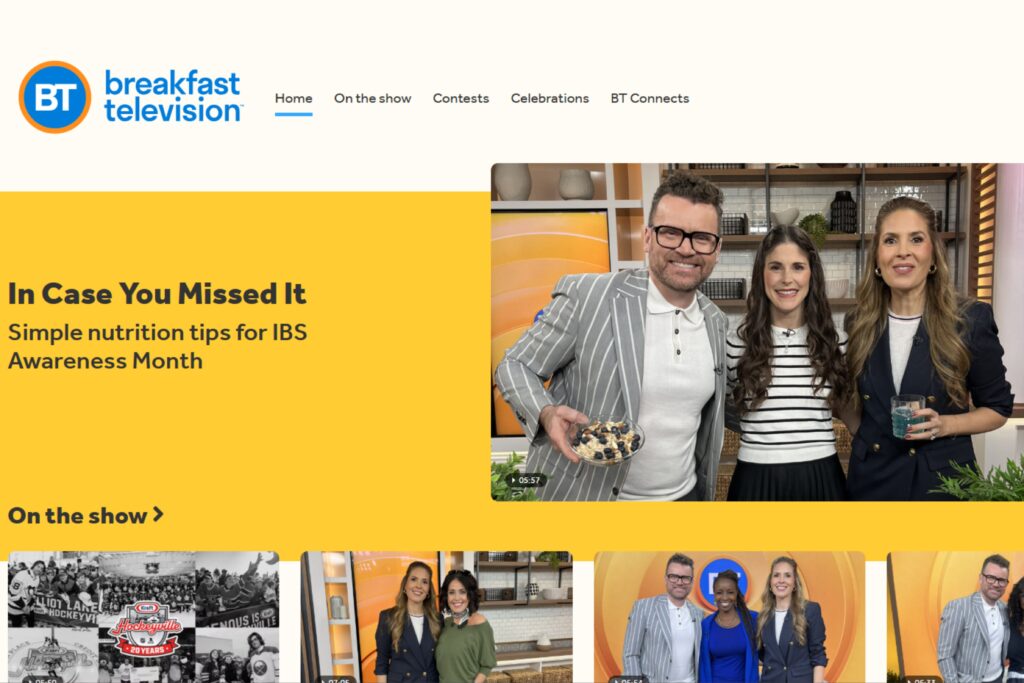This screenshot has height=683, width=1024.
Task: Click the breakfast television wordmark
Action: tap(173, 97)
